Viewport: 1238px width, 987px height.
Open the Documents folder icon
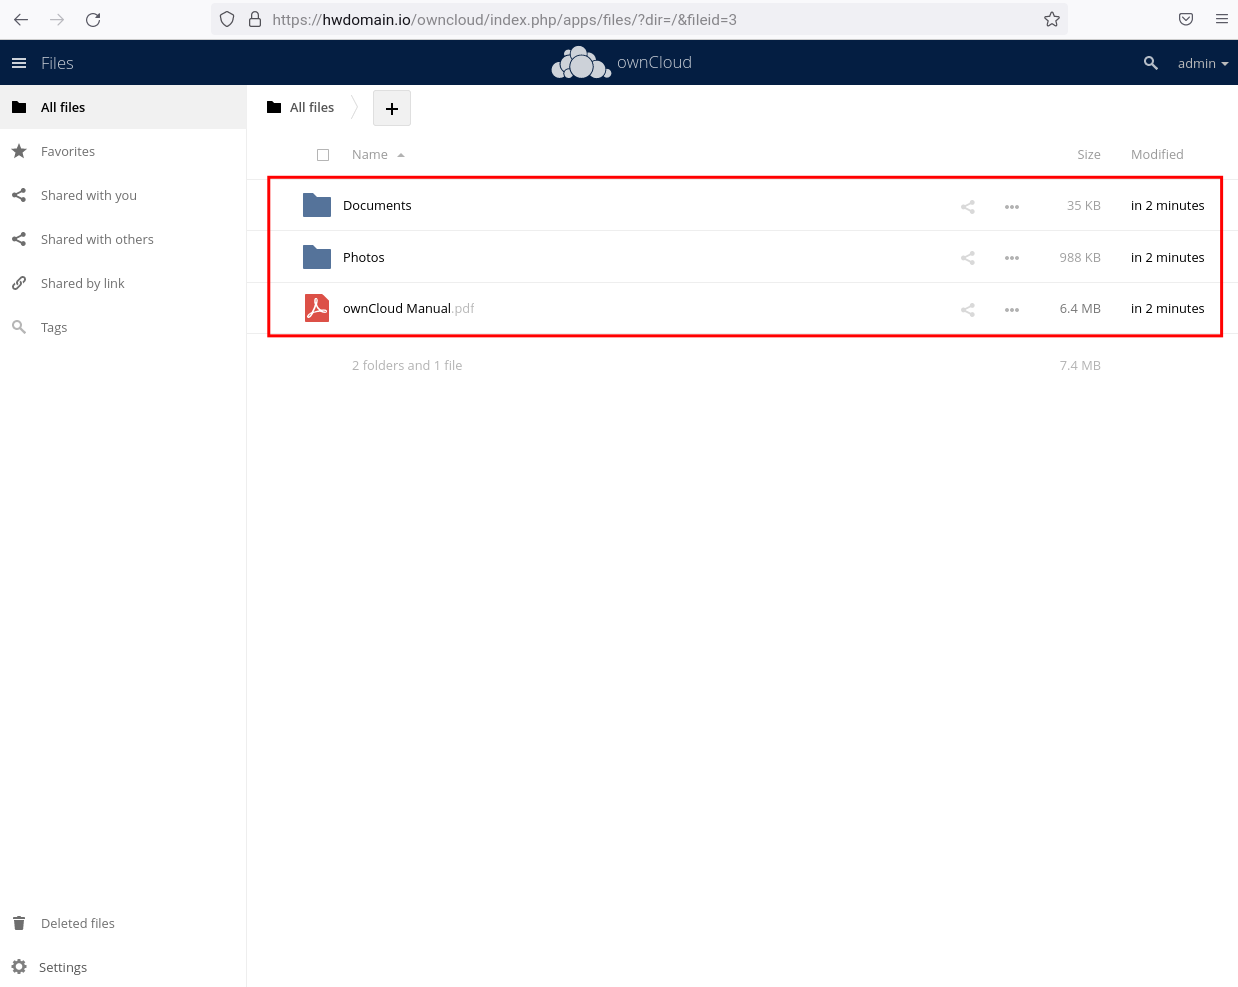click(317, 205)
